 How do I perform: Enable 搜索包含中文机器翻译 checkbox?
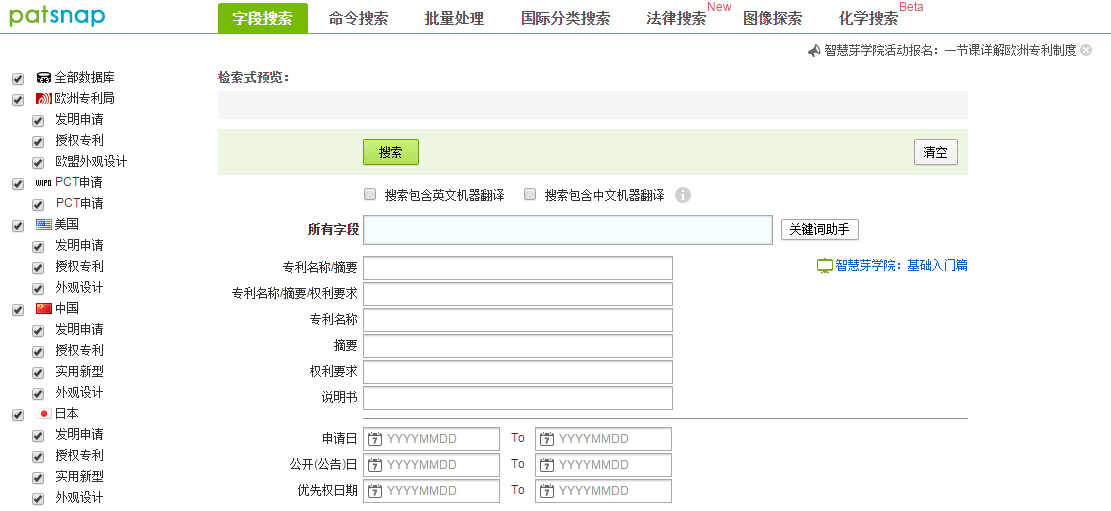(x=530, y=194)
